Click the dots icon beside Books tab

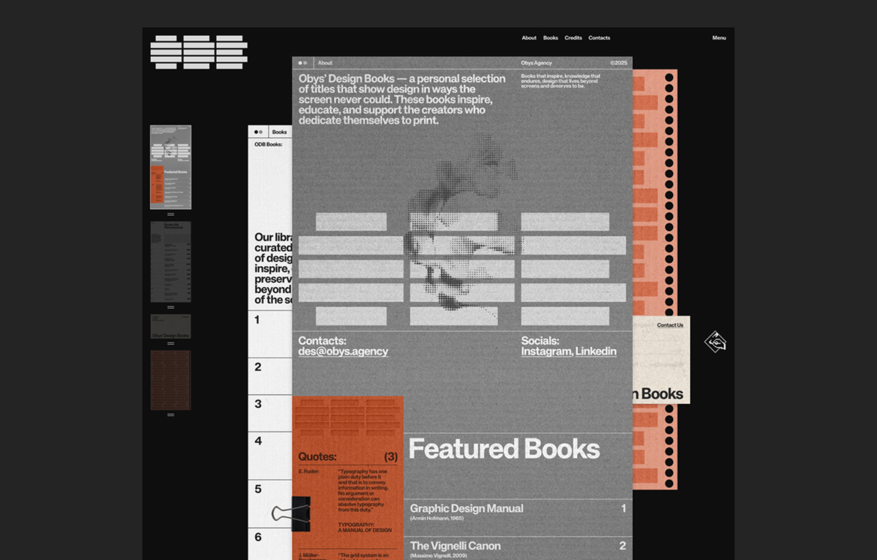(x=258, y=132)
